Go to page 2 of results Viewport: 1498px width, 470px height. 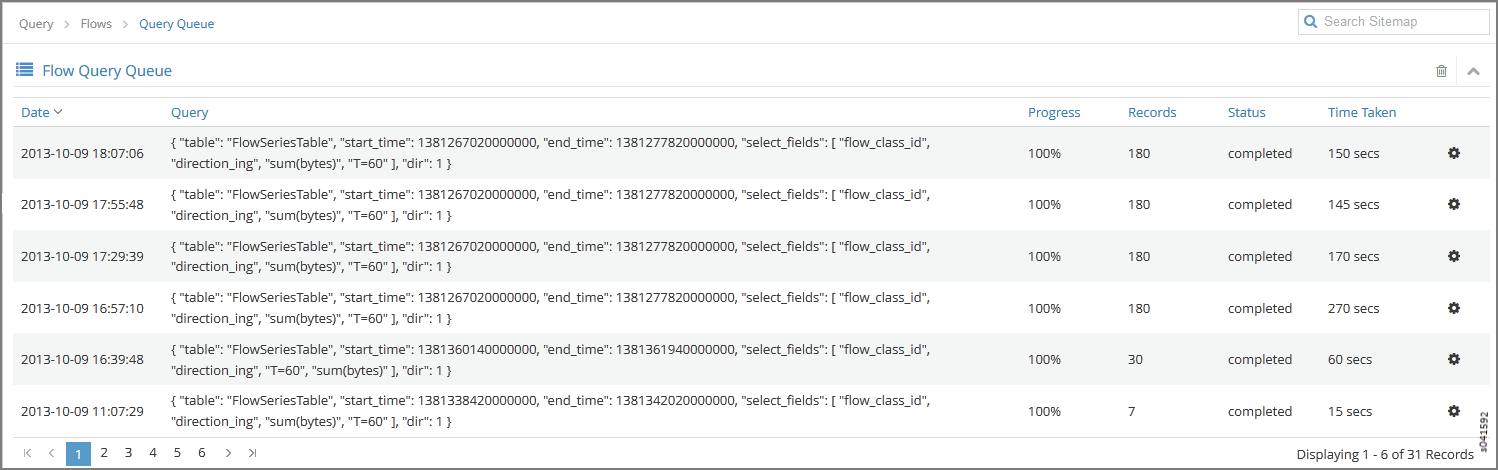tap(104, 453)
